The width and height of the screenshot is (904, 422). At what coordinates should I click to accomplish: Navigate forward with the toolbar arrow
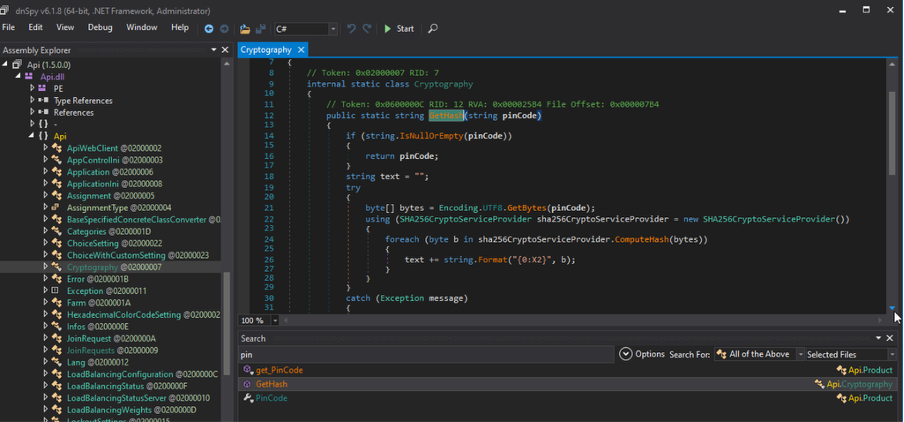224,29
